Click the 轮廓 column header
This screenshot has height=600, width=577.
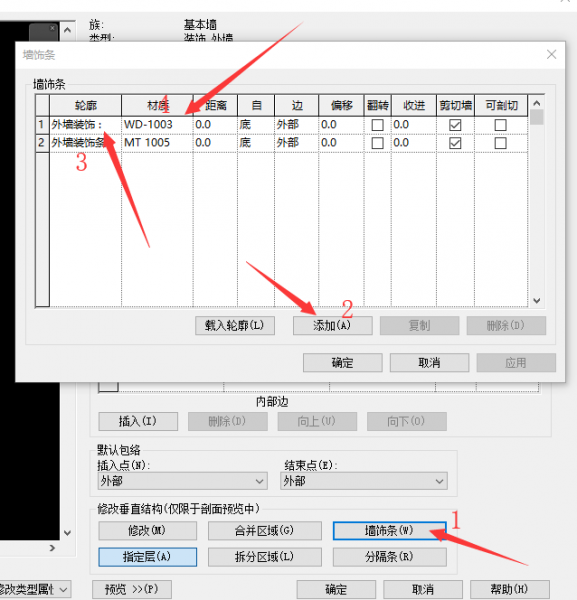point(85,105)
